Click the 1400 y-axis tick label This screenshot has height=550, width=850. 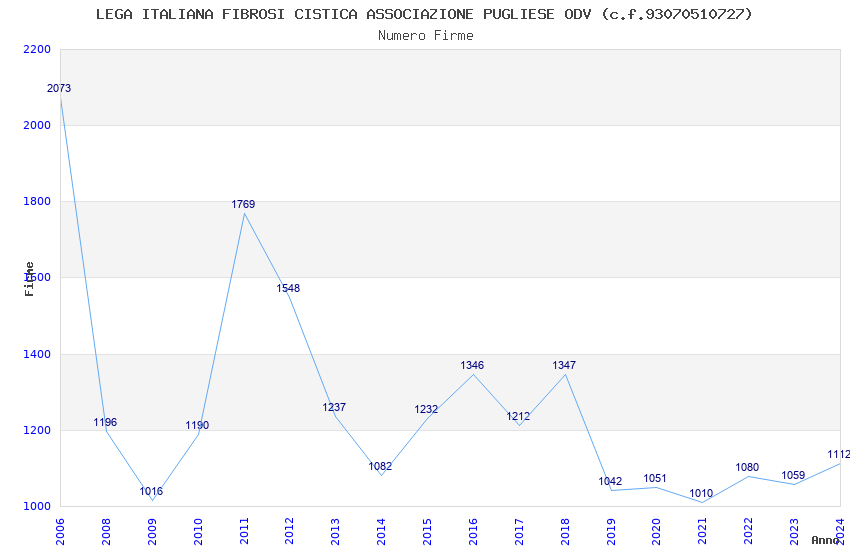[37, 354]
